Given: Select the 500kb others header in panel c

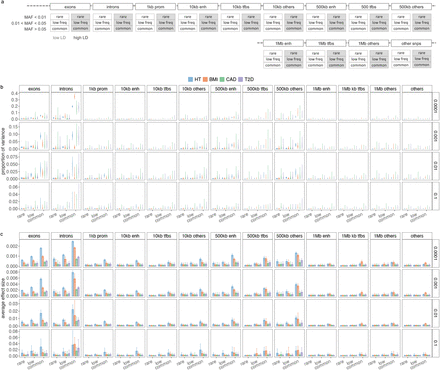Looking at the screenshot, I should coord(289,236).
